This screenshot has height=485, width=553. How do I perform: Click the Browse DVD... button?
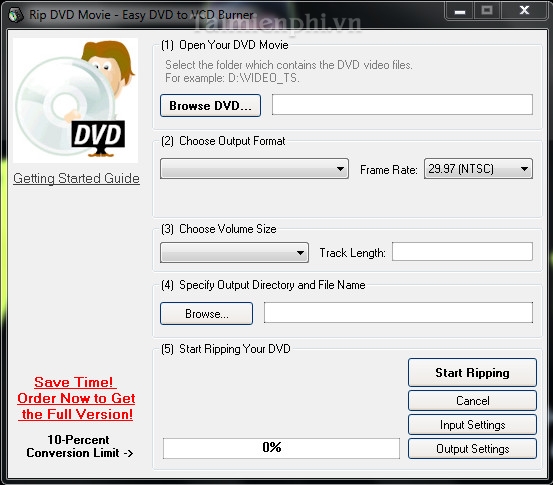pos(210,105)
